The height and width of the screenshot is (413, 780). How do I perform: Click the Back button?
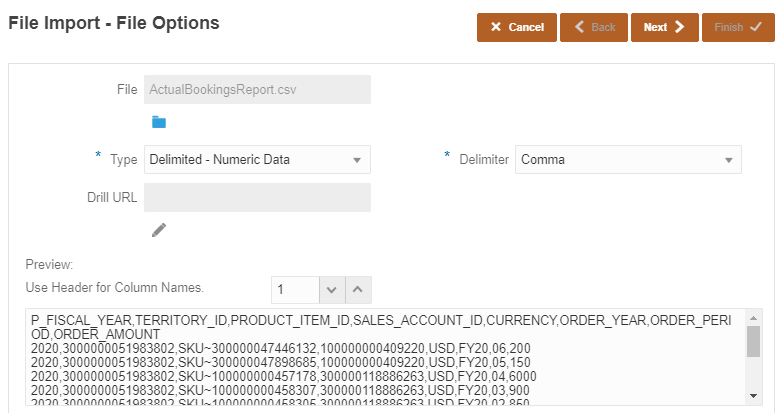pos(594,27)
